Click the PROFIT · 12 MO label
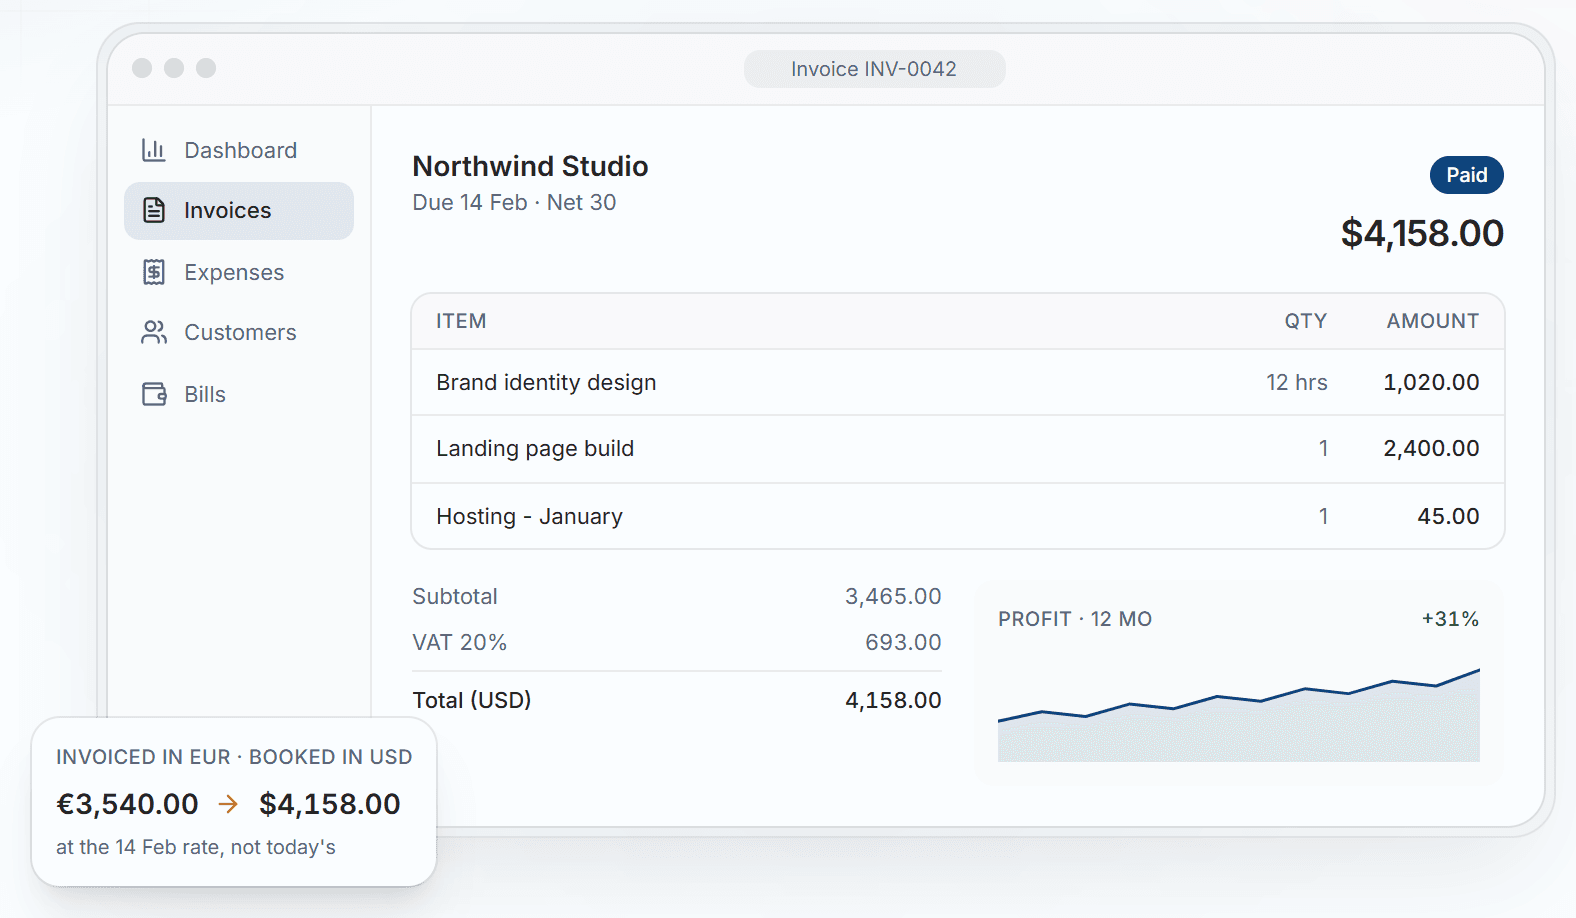The height and width of the screenshot is (918, 1576). click(1075, 619)
